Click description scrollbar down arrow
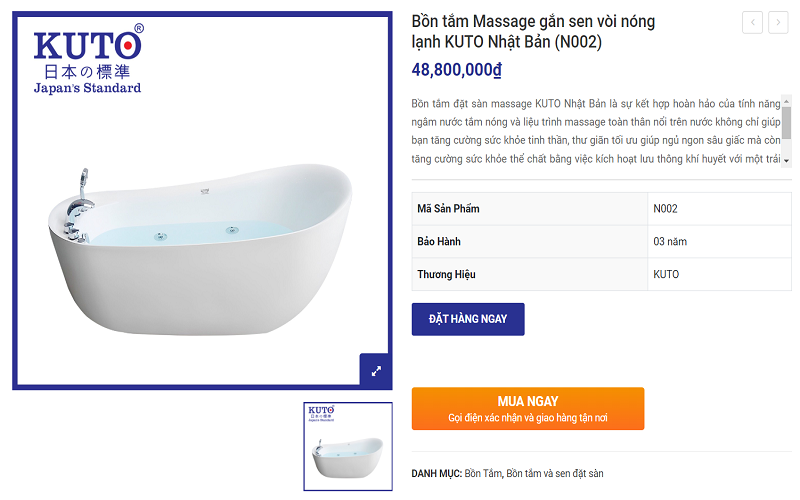The height and width of the screenshot is (500, 800). click(x=786, y=161)
